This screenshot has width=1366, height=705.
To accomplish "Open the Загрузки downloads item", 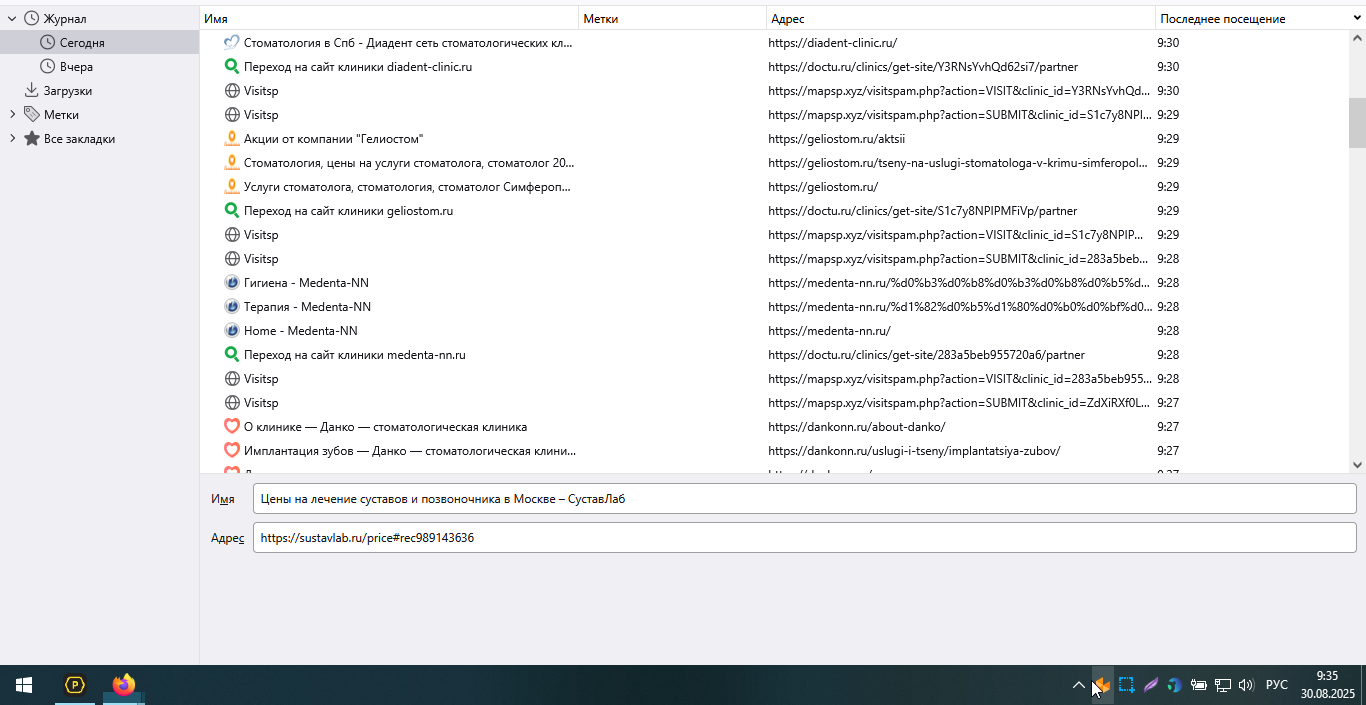I will pyautogui.click(x=58, y=90).
